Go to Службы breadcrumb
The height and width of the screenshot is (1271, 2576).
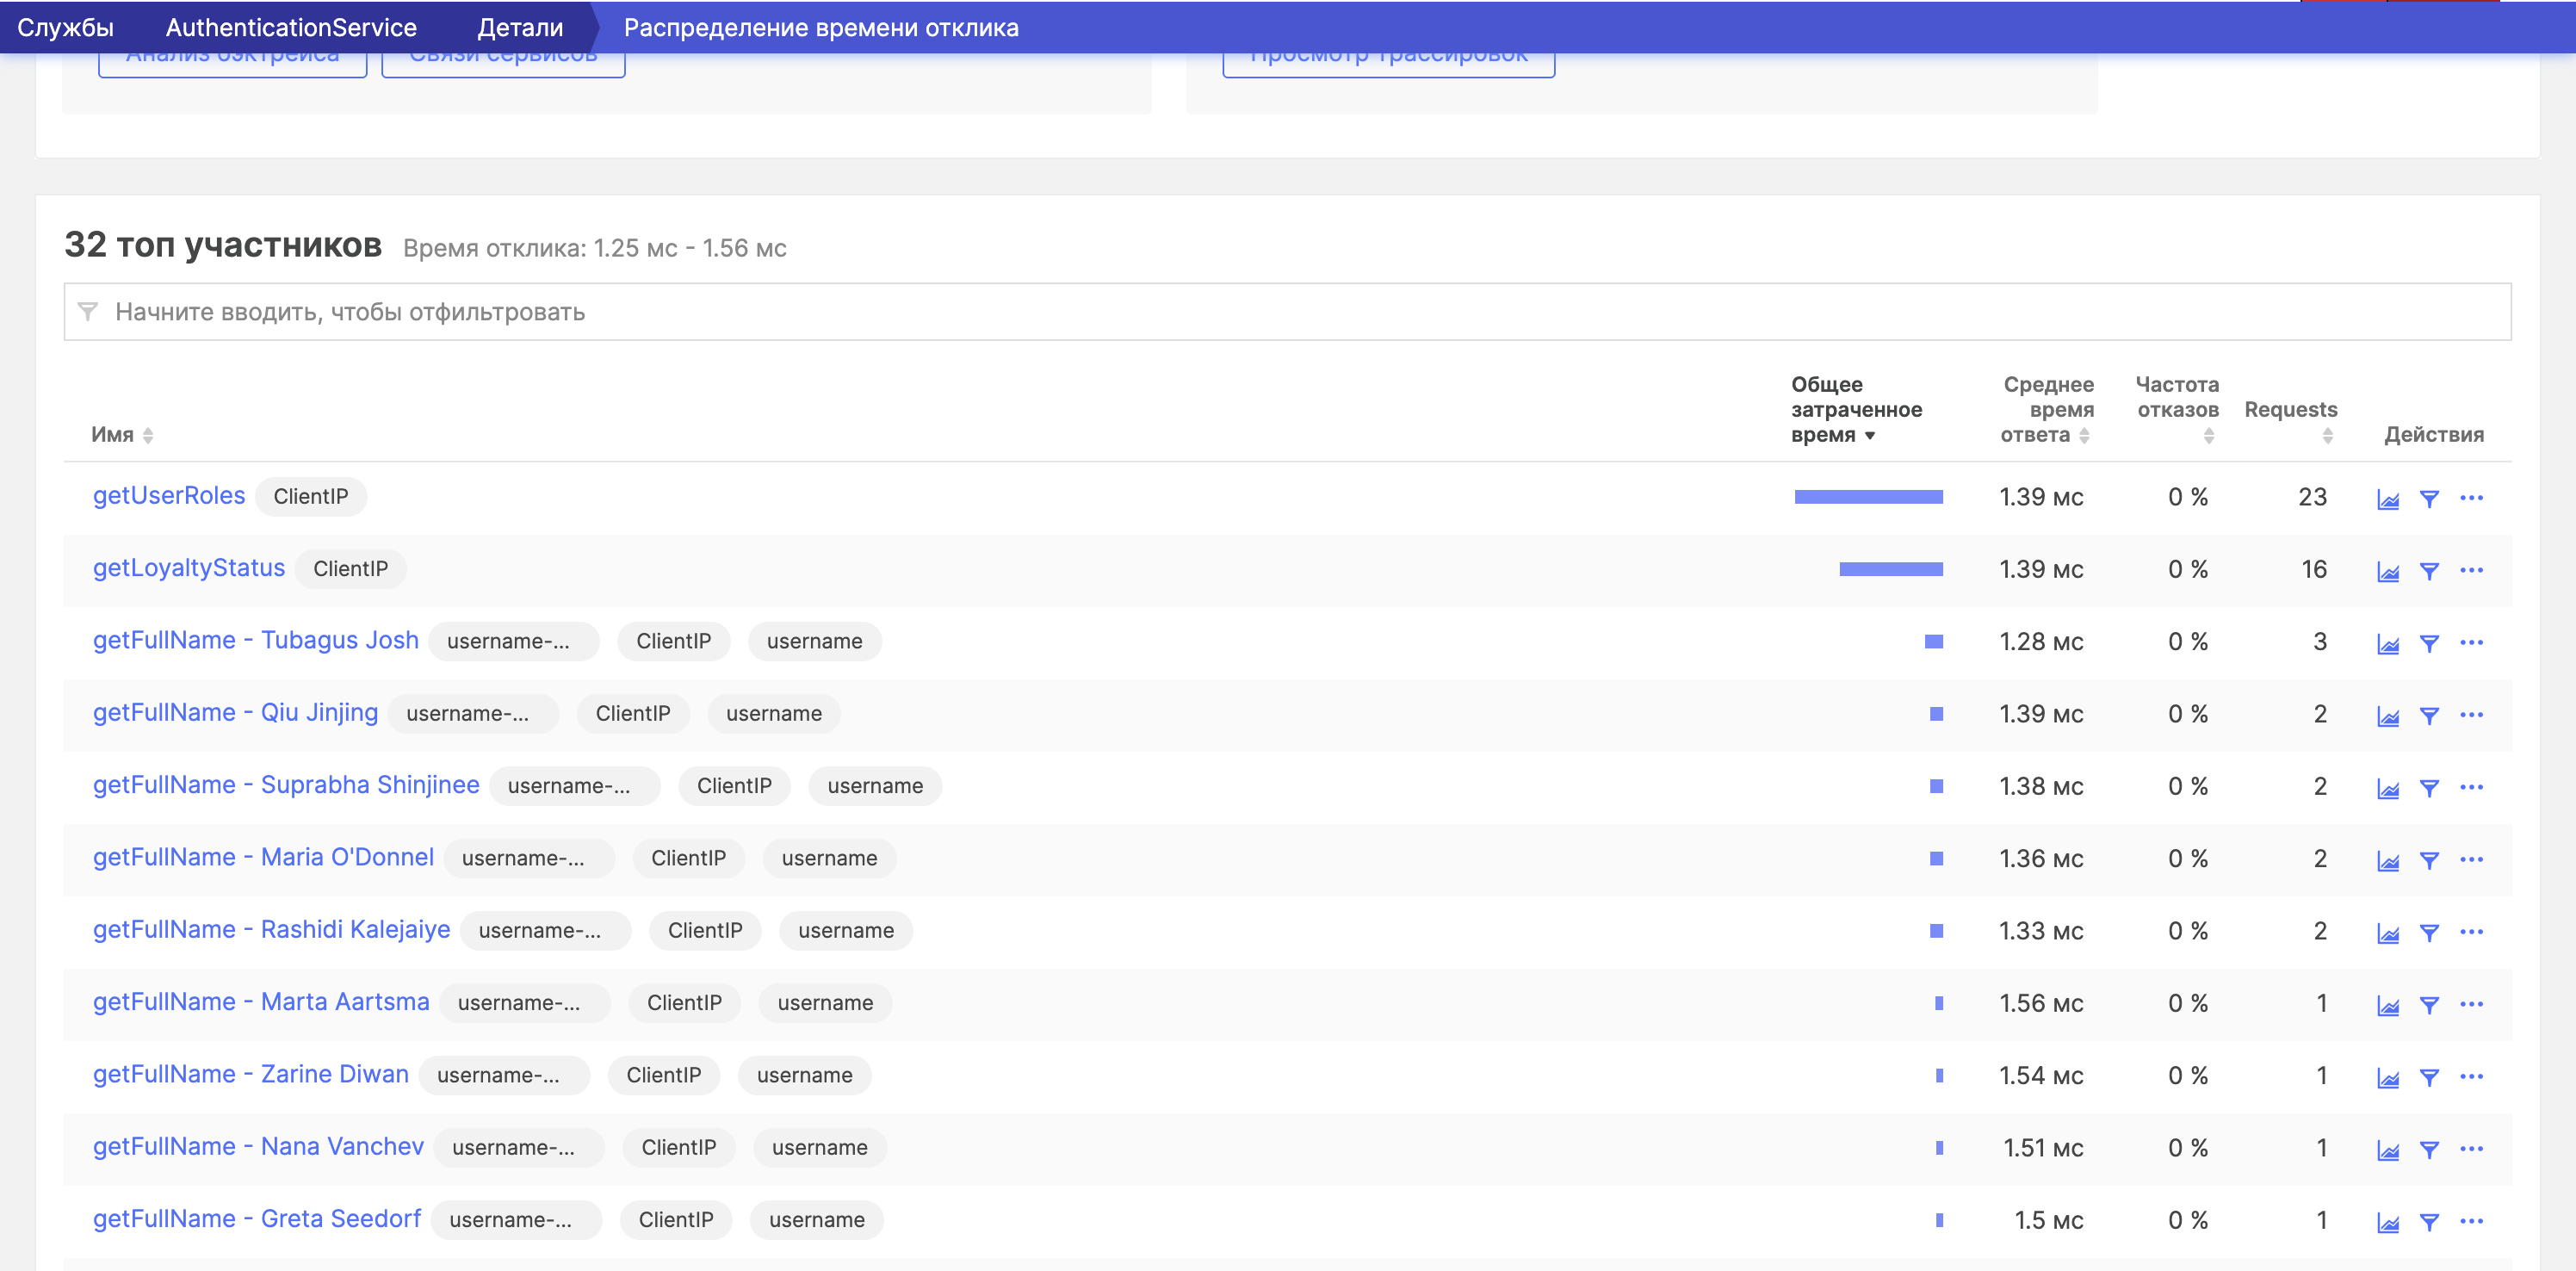click(65, 27)
